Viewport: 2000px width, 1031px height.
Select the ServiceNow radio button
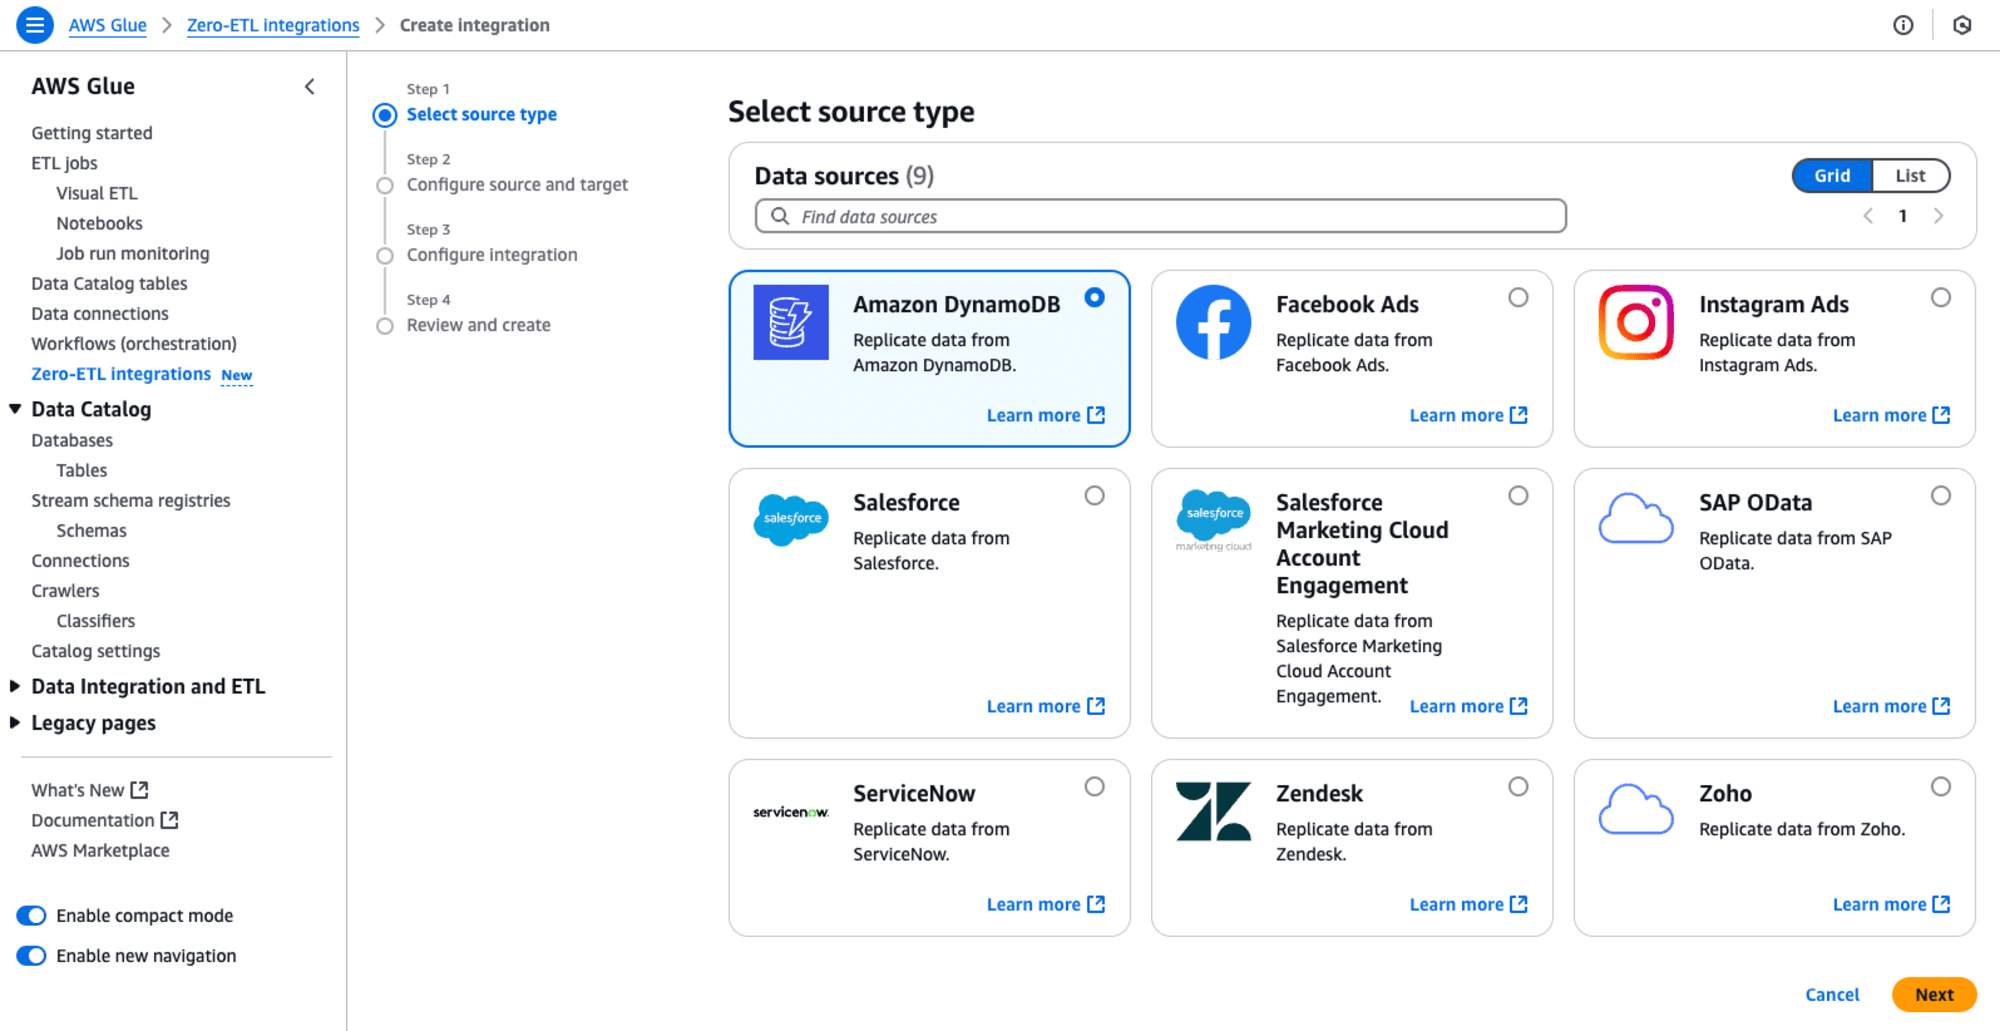1095,786
